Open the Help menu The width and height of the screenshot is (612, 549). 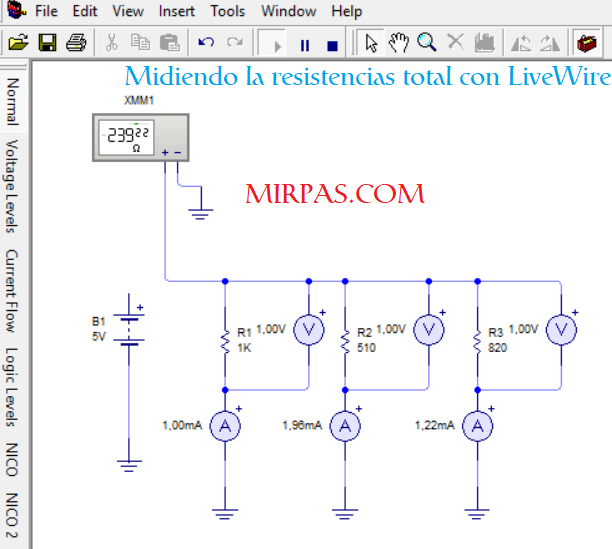347,11
